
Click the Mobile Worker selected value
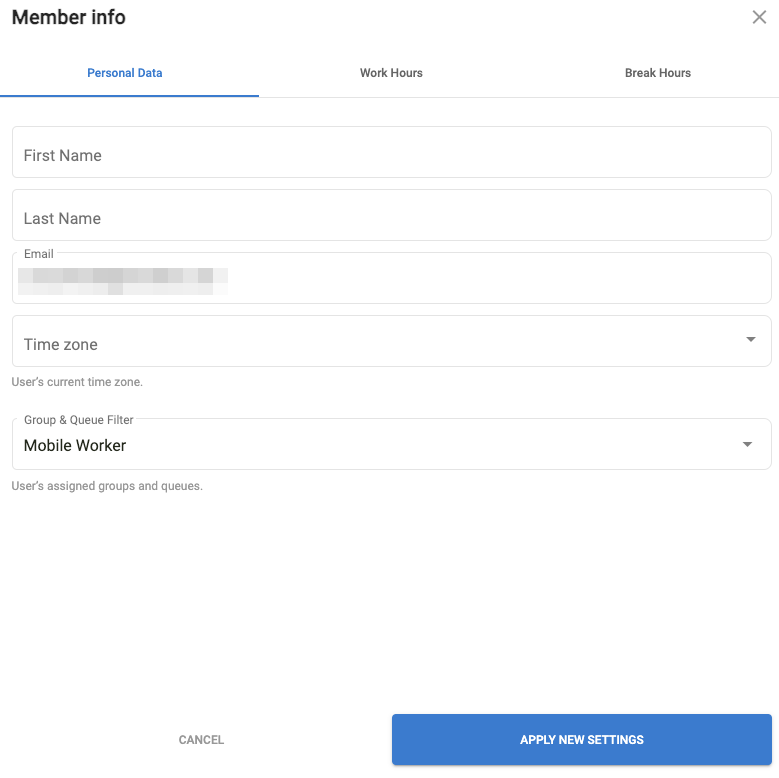pos(75,446)
